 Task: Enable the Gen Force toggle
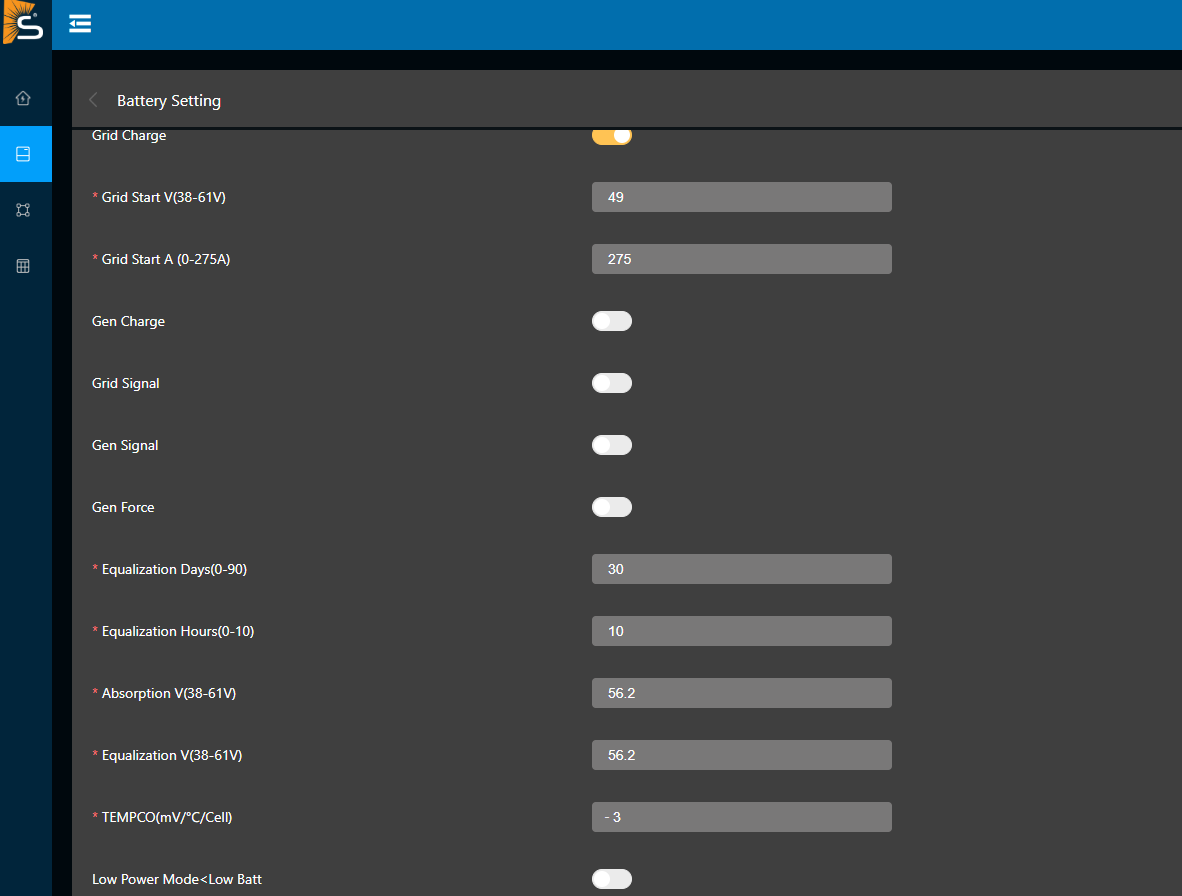(611, 507)
